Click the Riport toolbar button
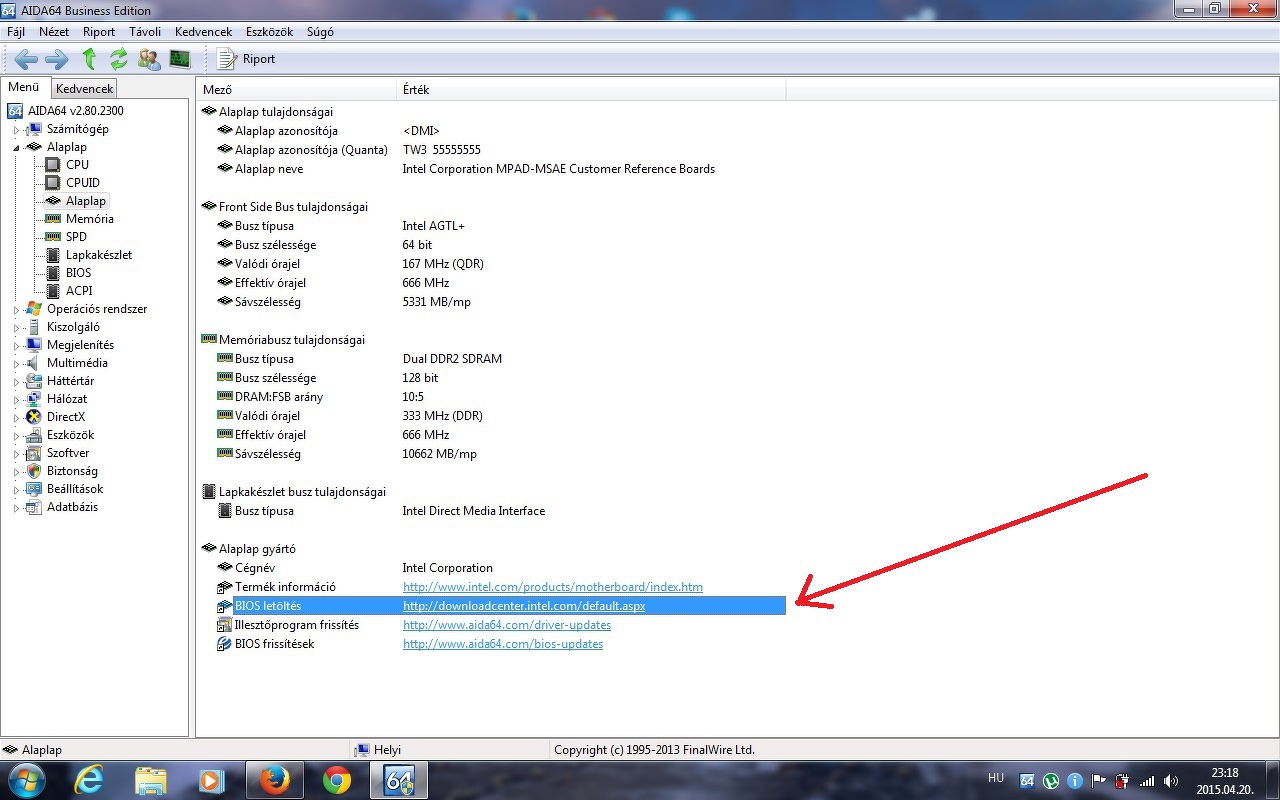Image resolution: width=1280 pixels, height=800 pixels. point(246,59)
